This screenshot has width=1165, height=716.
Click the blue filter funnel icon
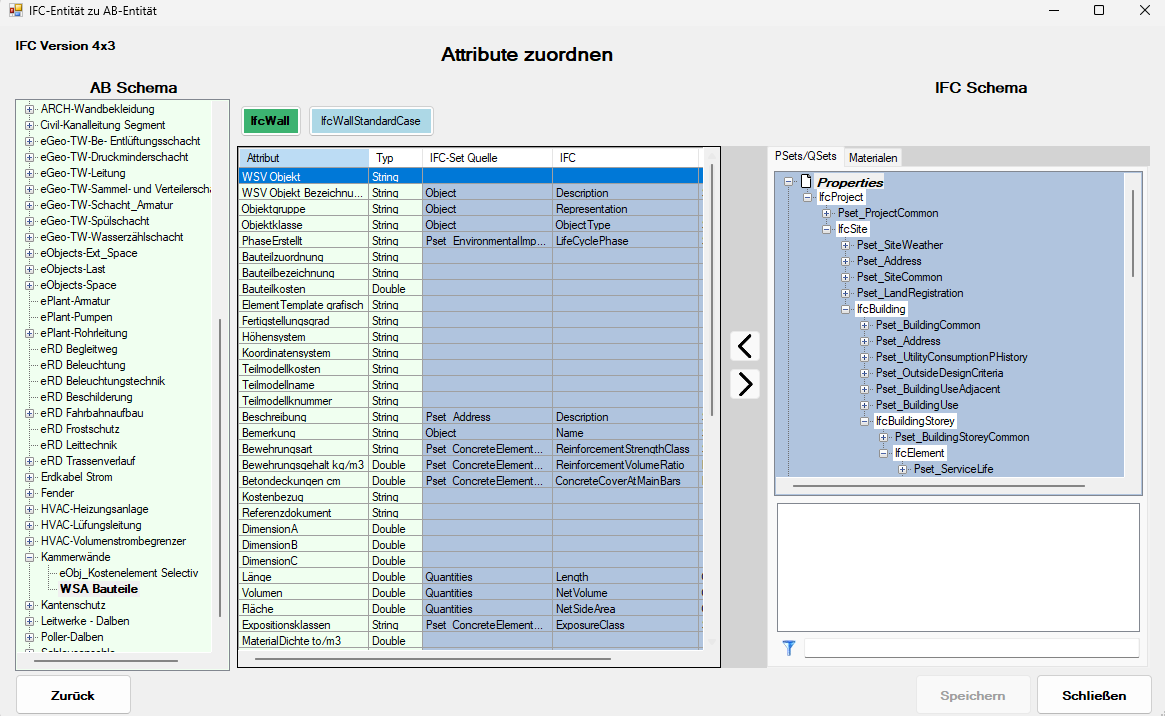[788, 648]
